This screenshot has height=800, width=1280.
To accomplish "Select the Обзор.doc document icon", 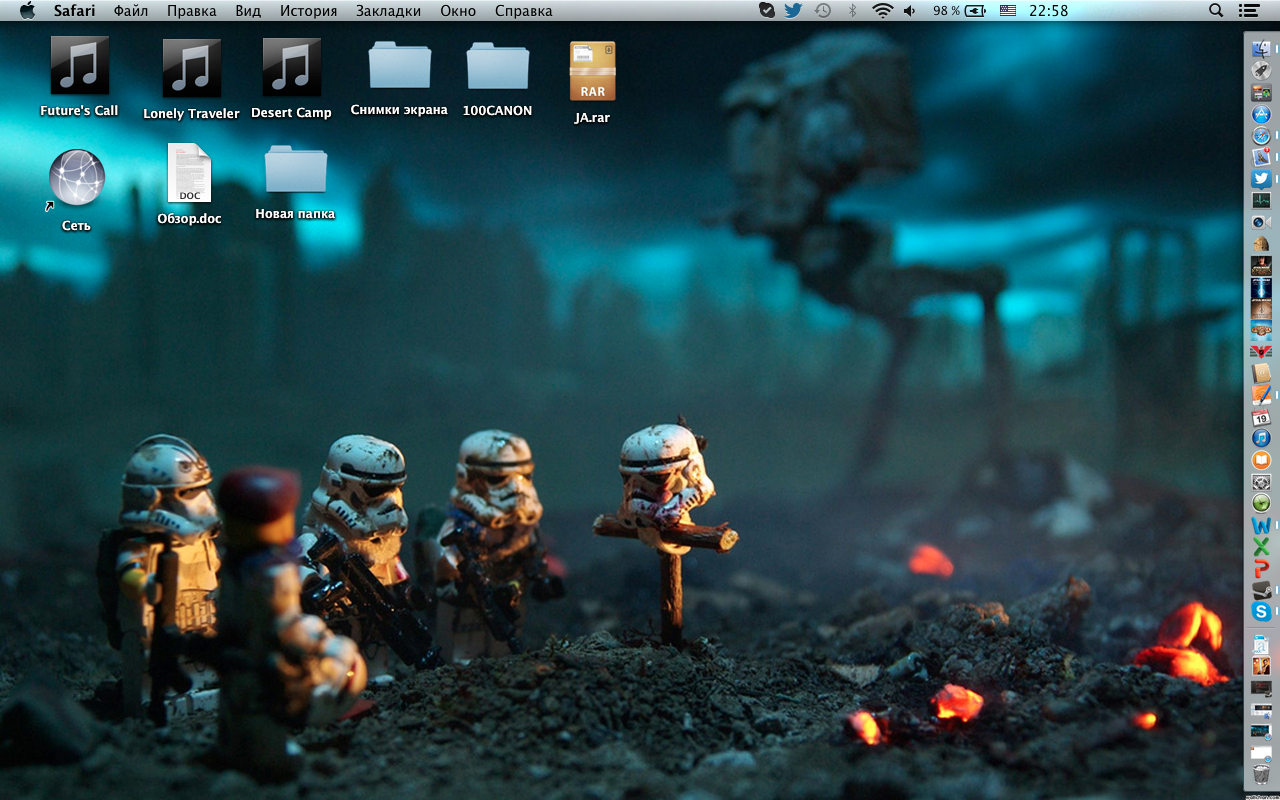I will pyautogui.click(x=189, y=174).
